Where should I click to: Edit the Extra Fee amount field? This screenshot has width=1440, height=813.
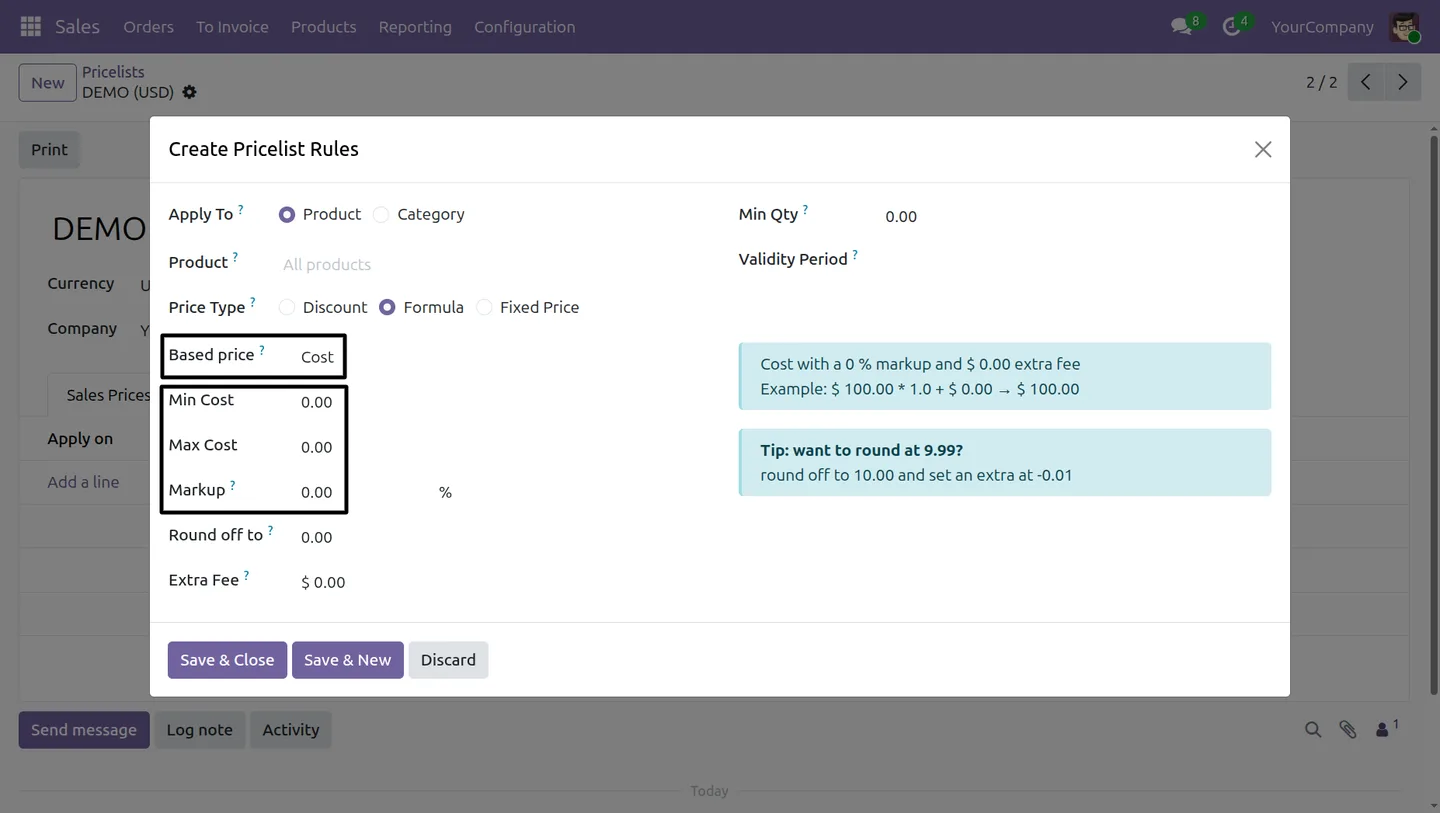pyautogui.click(x=323, y=582)
